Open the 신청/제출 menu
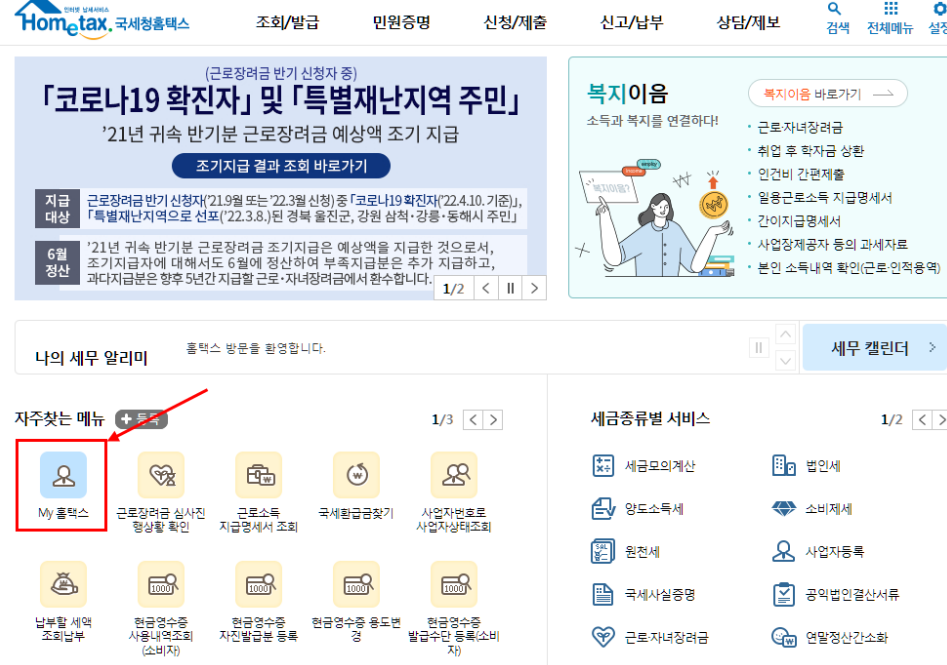The width and height of the screenshot is (947, 665). pyautogui.click(x=515, y=22)
